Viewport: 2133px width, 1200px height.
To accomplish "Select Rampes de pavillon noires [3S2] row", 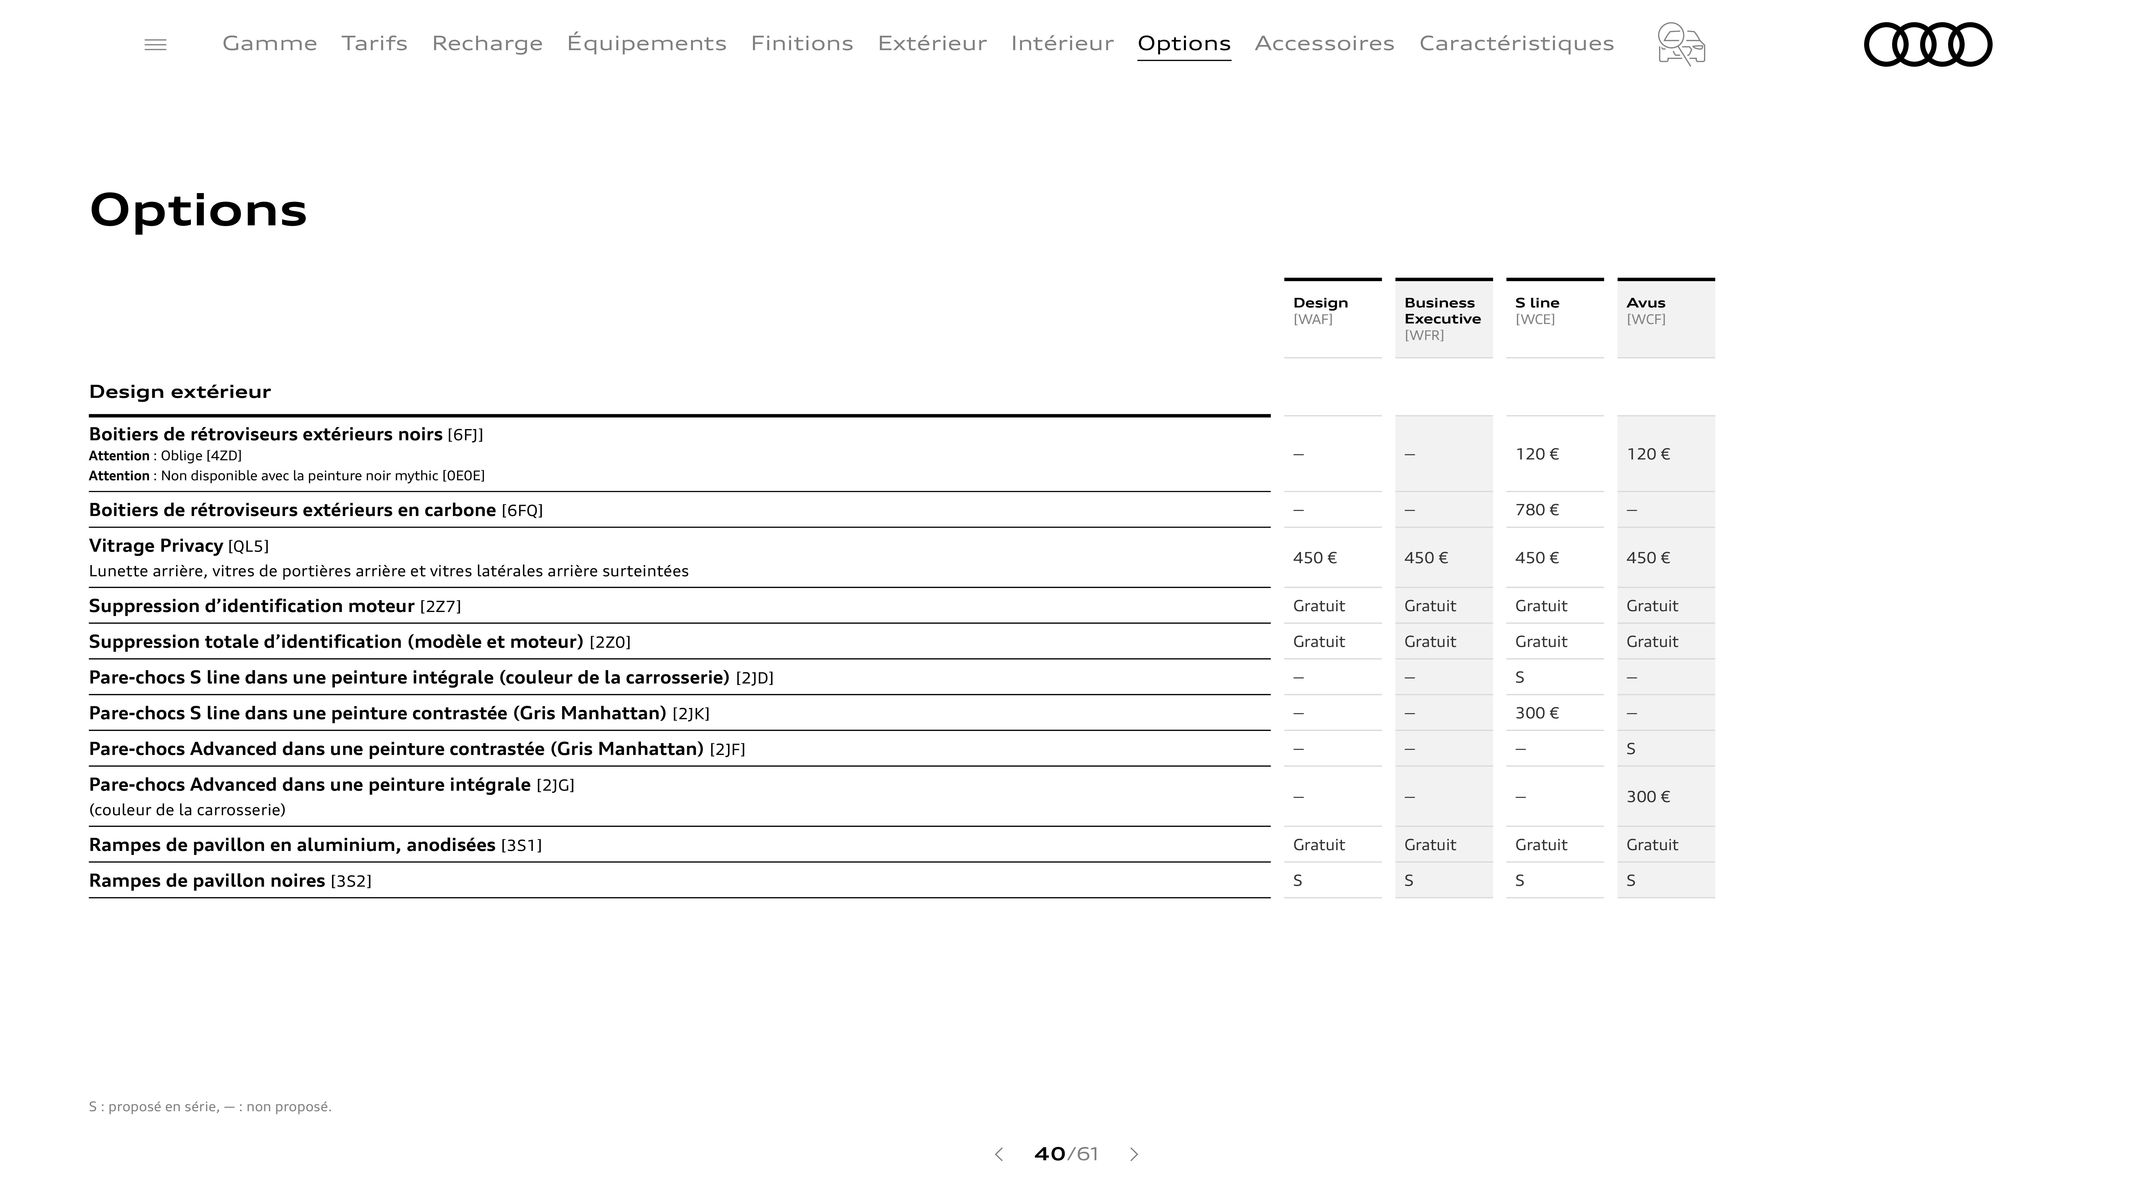I will click(680, 881).
